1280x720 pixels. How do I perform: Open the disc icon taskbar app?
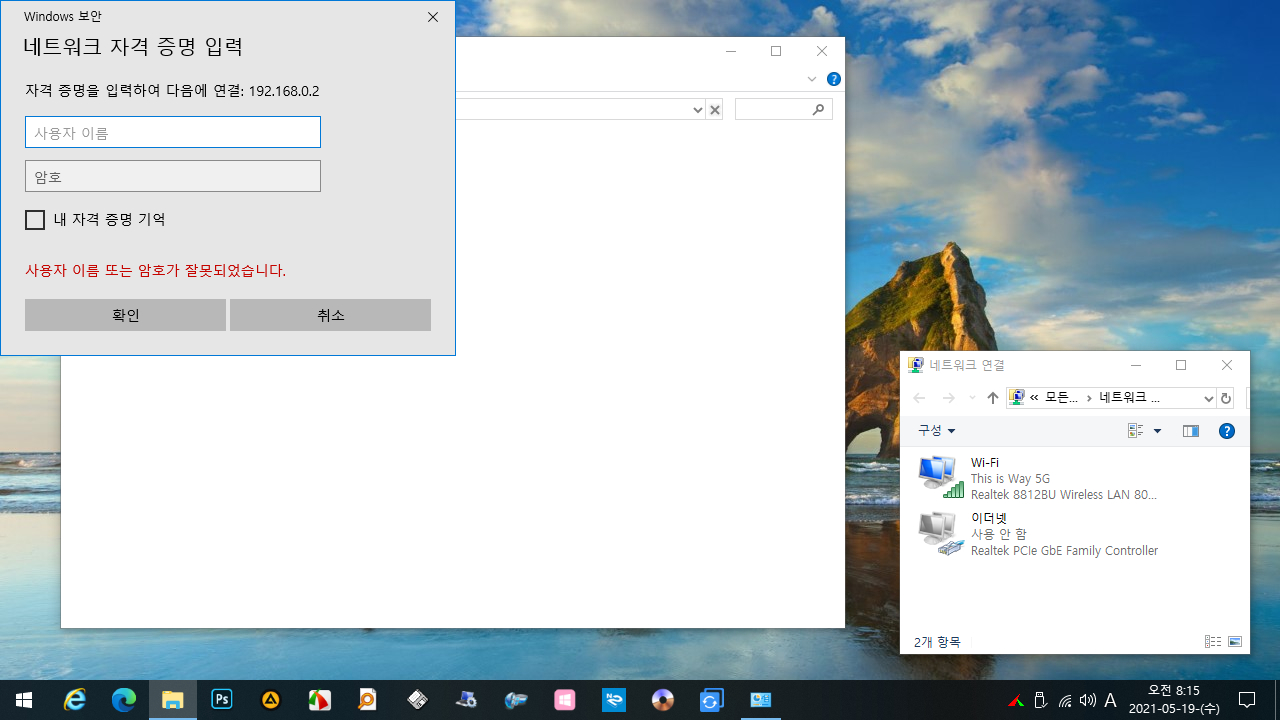(663, 700)
